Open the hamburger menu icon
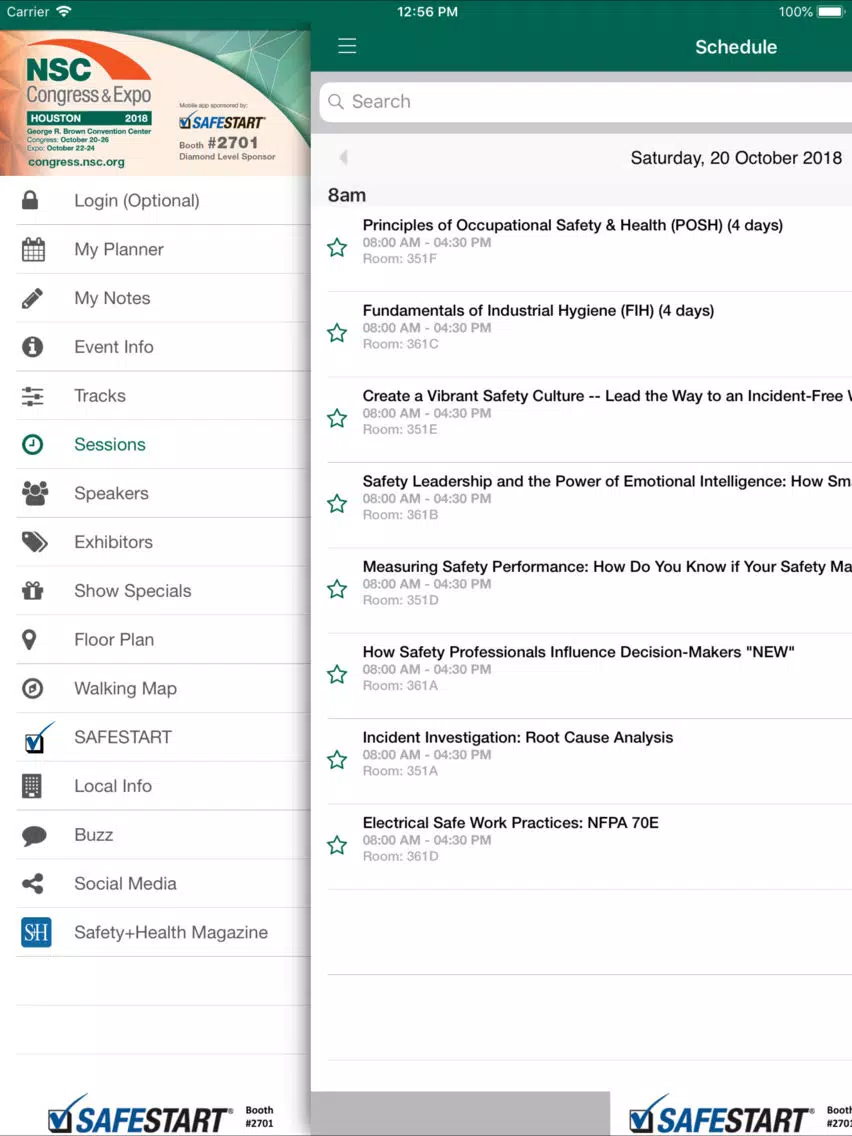 pyautogui.click(x=347, y=46)
